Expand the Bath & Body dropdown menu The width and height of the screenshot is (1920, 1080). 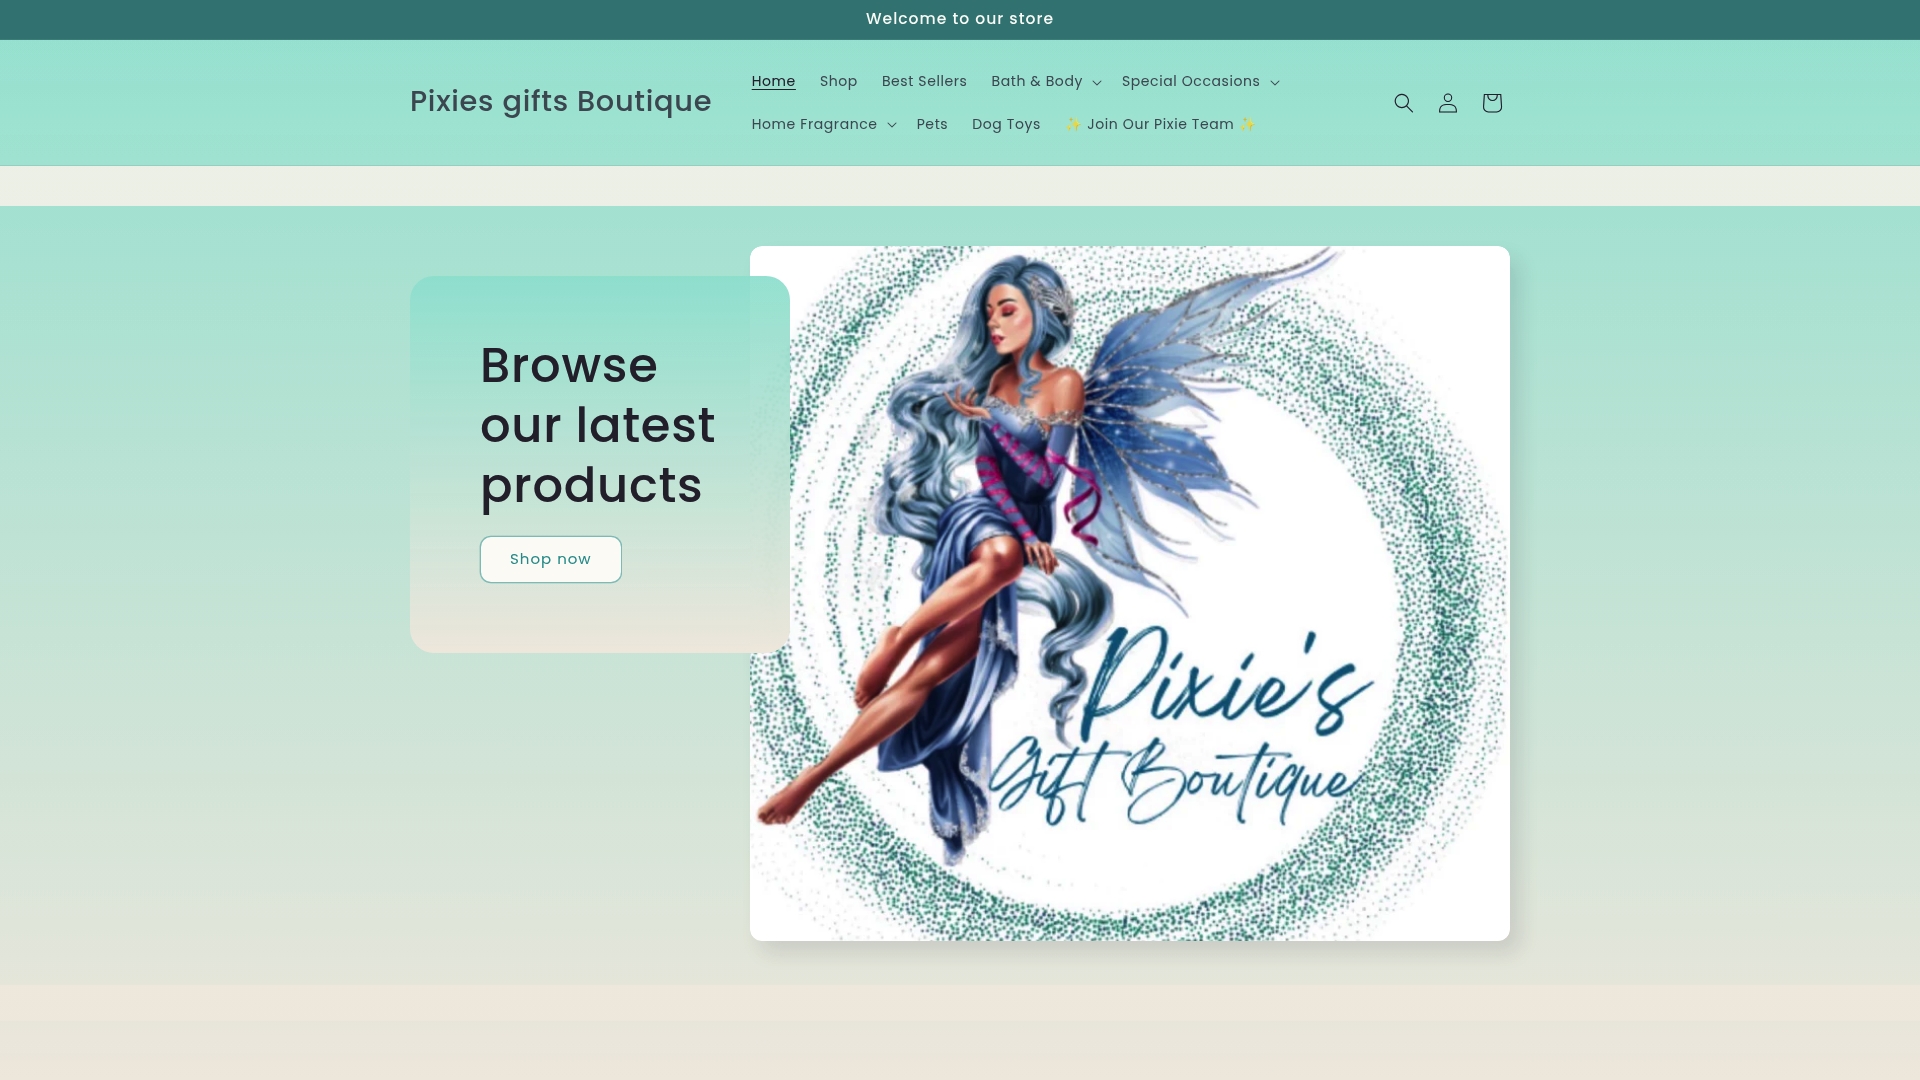tap(1045, 81)
